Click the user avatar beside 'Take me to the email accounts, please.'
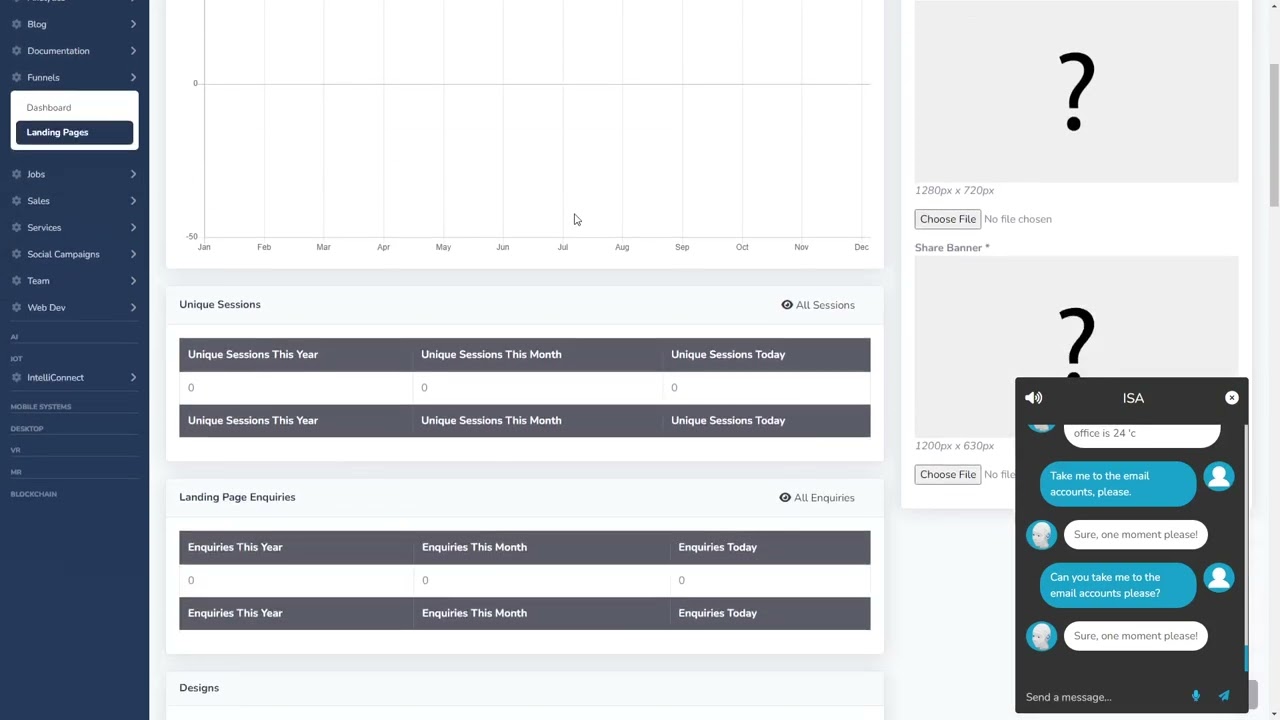The height and width of the screenshot is (720, 1280). [1218, 477]
